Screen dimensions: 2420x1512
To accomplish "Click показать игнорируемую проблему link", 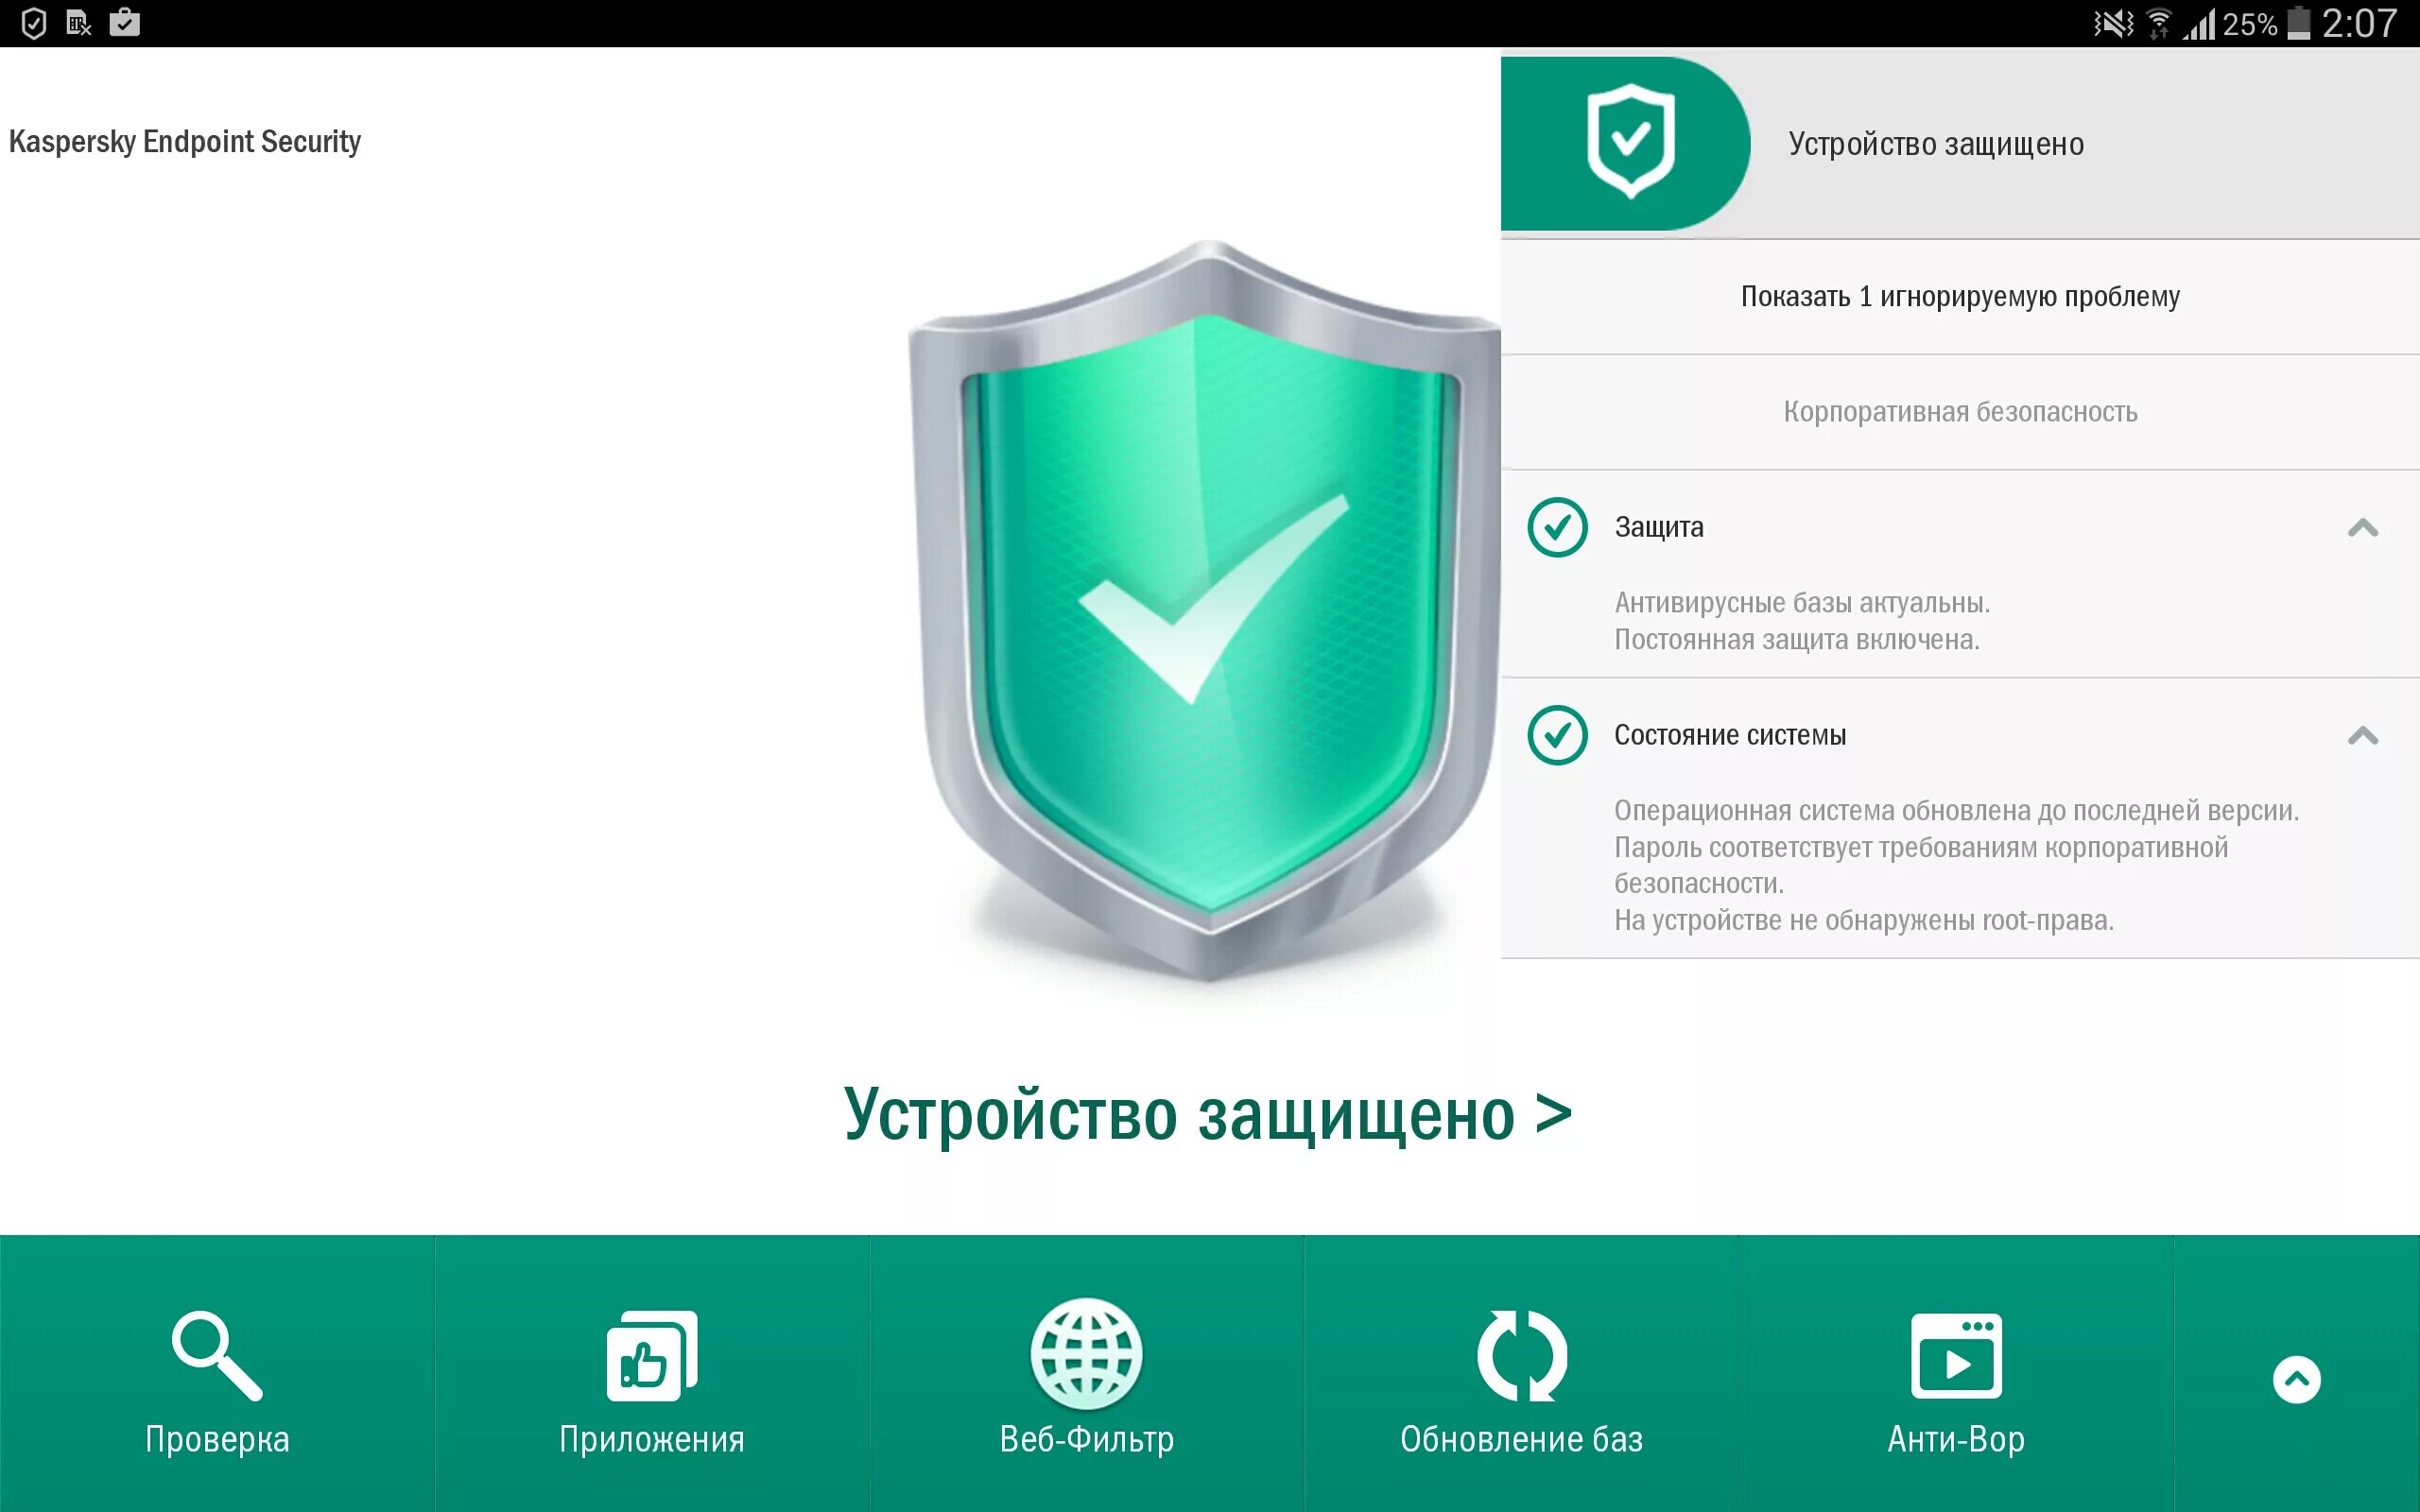I will tap(1959, 295).
